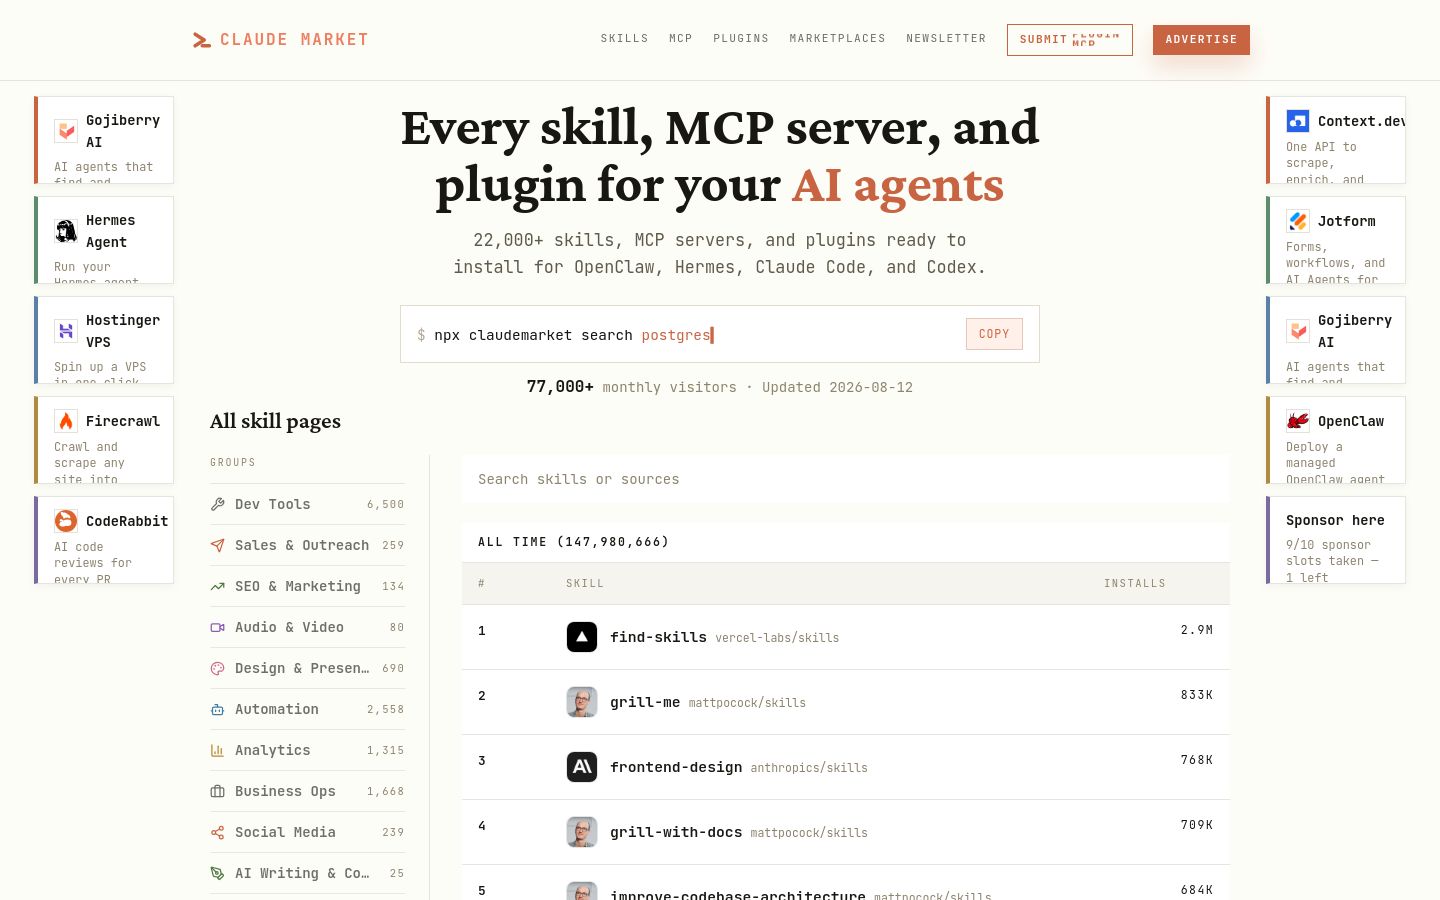Click the "Updated 2026-08-12" text
Image resolution: width=1440 pixels, height=900 pixels.
coord(838,387)
